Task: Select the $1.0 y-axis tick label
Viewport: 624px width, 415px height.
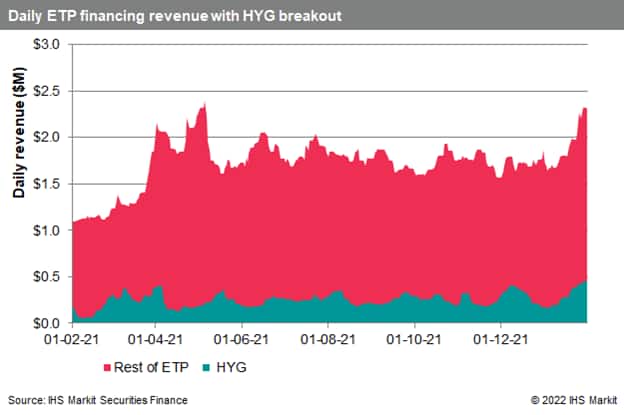Action: [x=50, y=230]
